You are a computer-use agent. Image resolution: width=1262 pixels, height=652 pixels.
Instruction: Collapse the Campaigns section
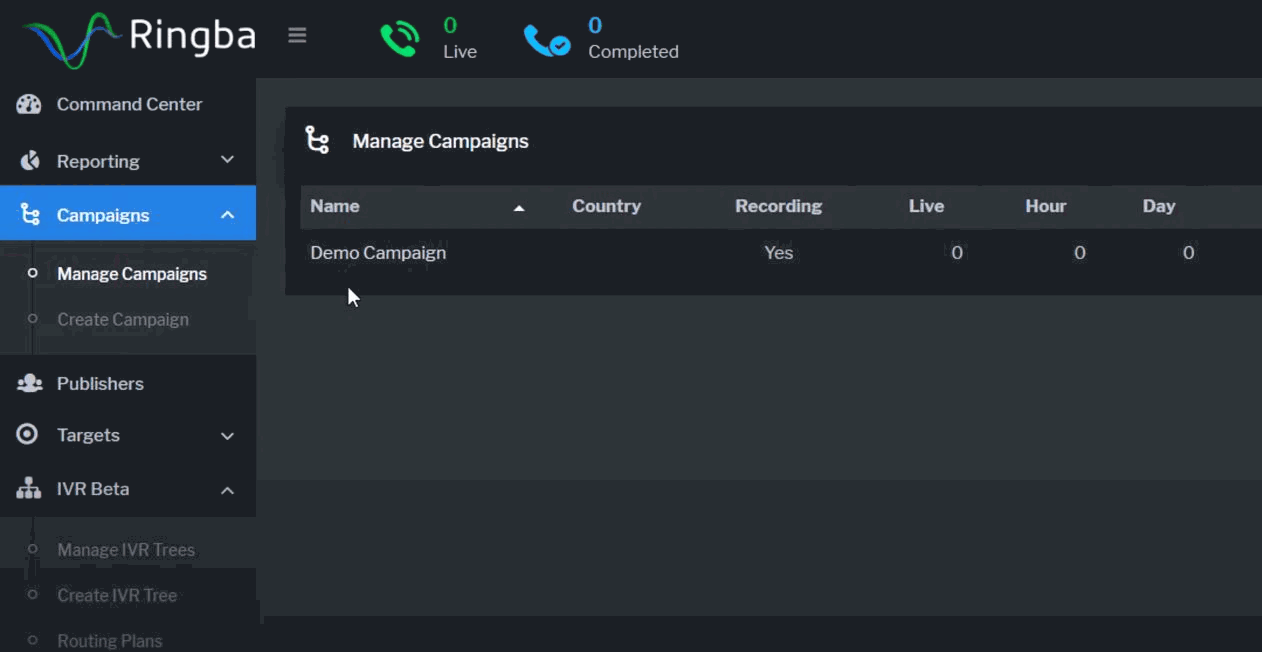[x=227, y=213]
